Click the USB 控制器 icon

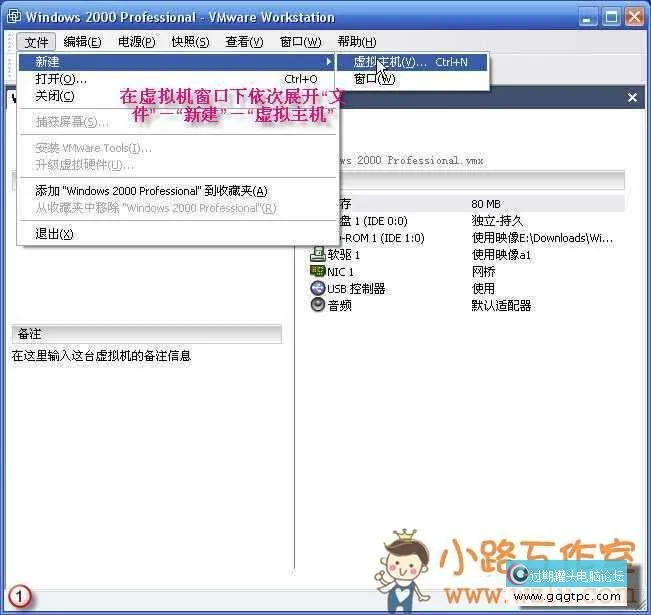[318, 288]
